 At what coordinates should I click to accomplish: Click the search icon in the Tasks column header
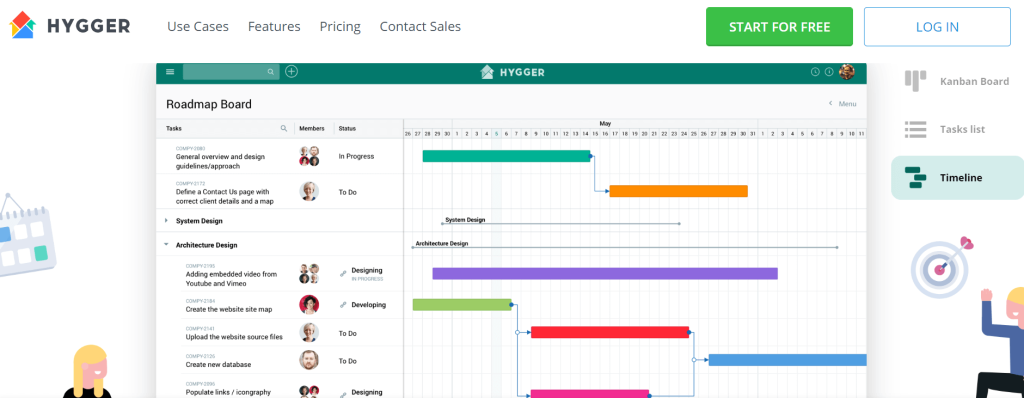coord(283,129)
